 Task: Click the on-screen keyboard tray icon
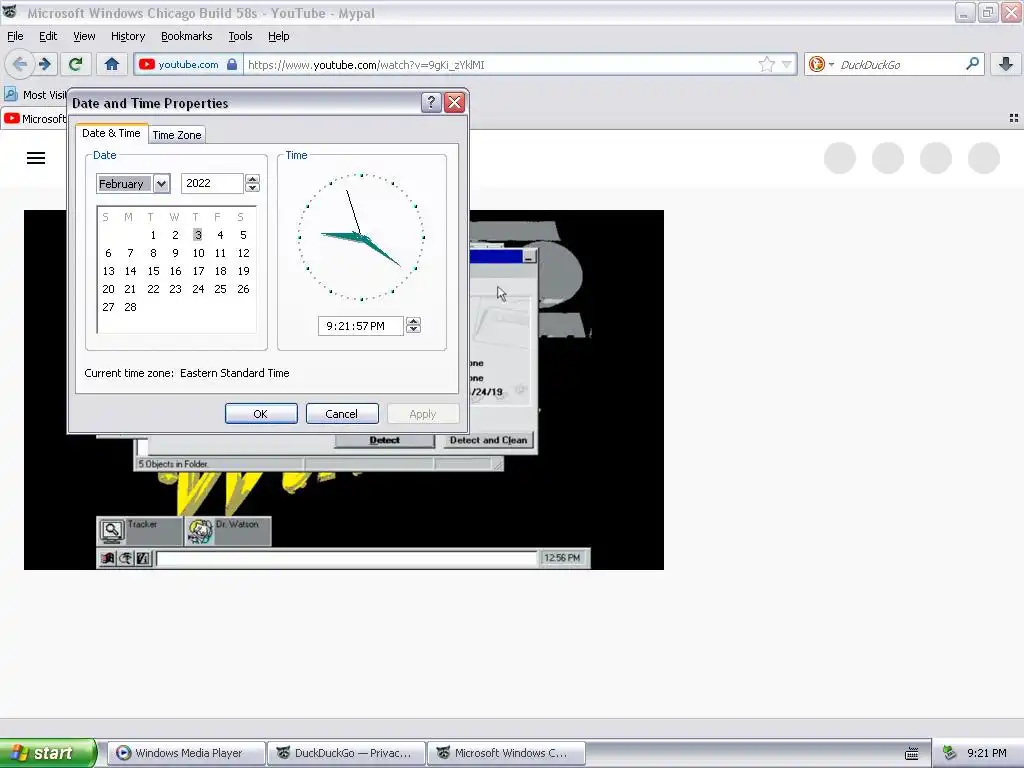tap(912, 754)
